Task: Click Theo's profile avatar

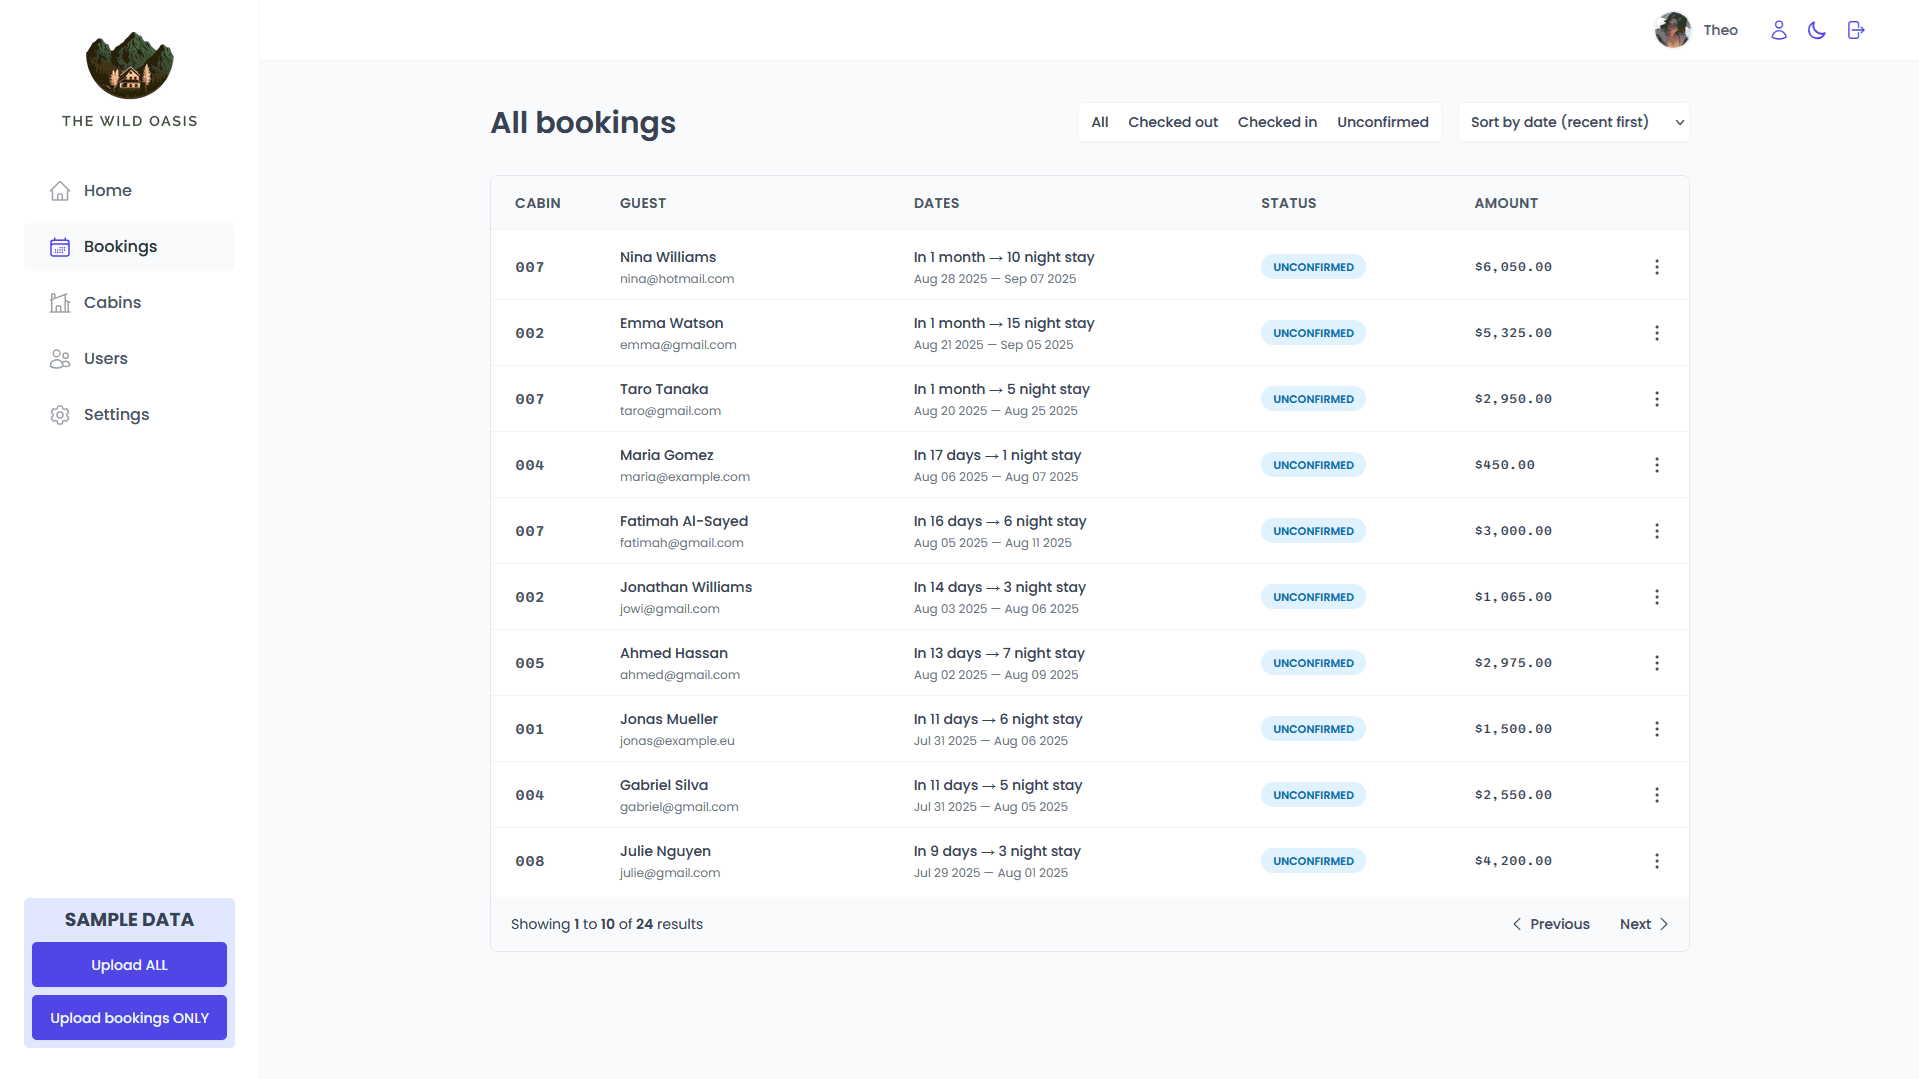Action: [1672, 30]
